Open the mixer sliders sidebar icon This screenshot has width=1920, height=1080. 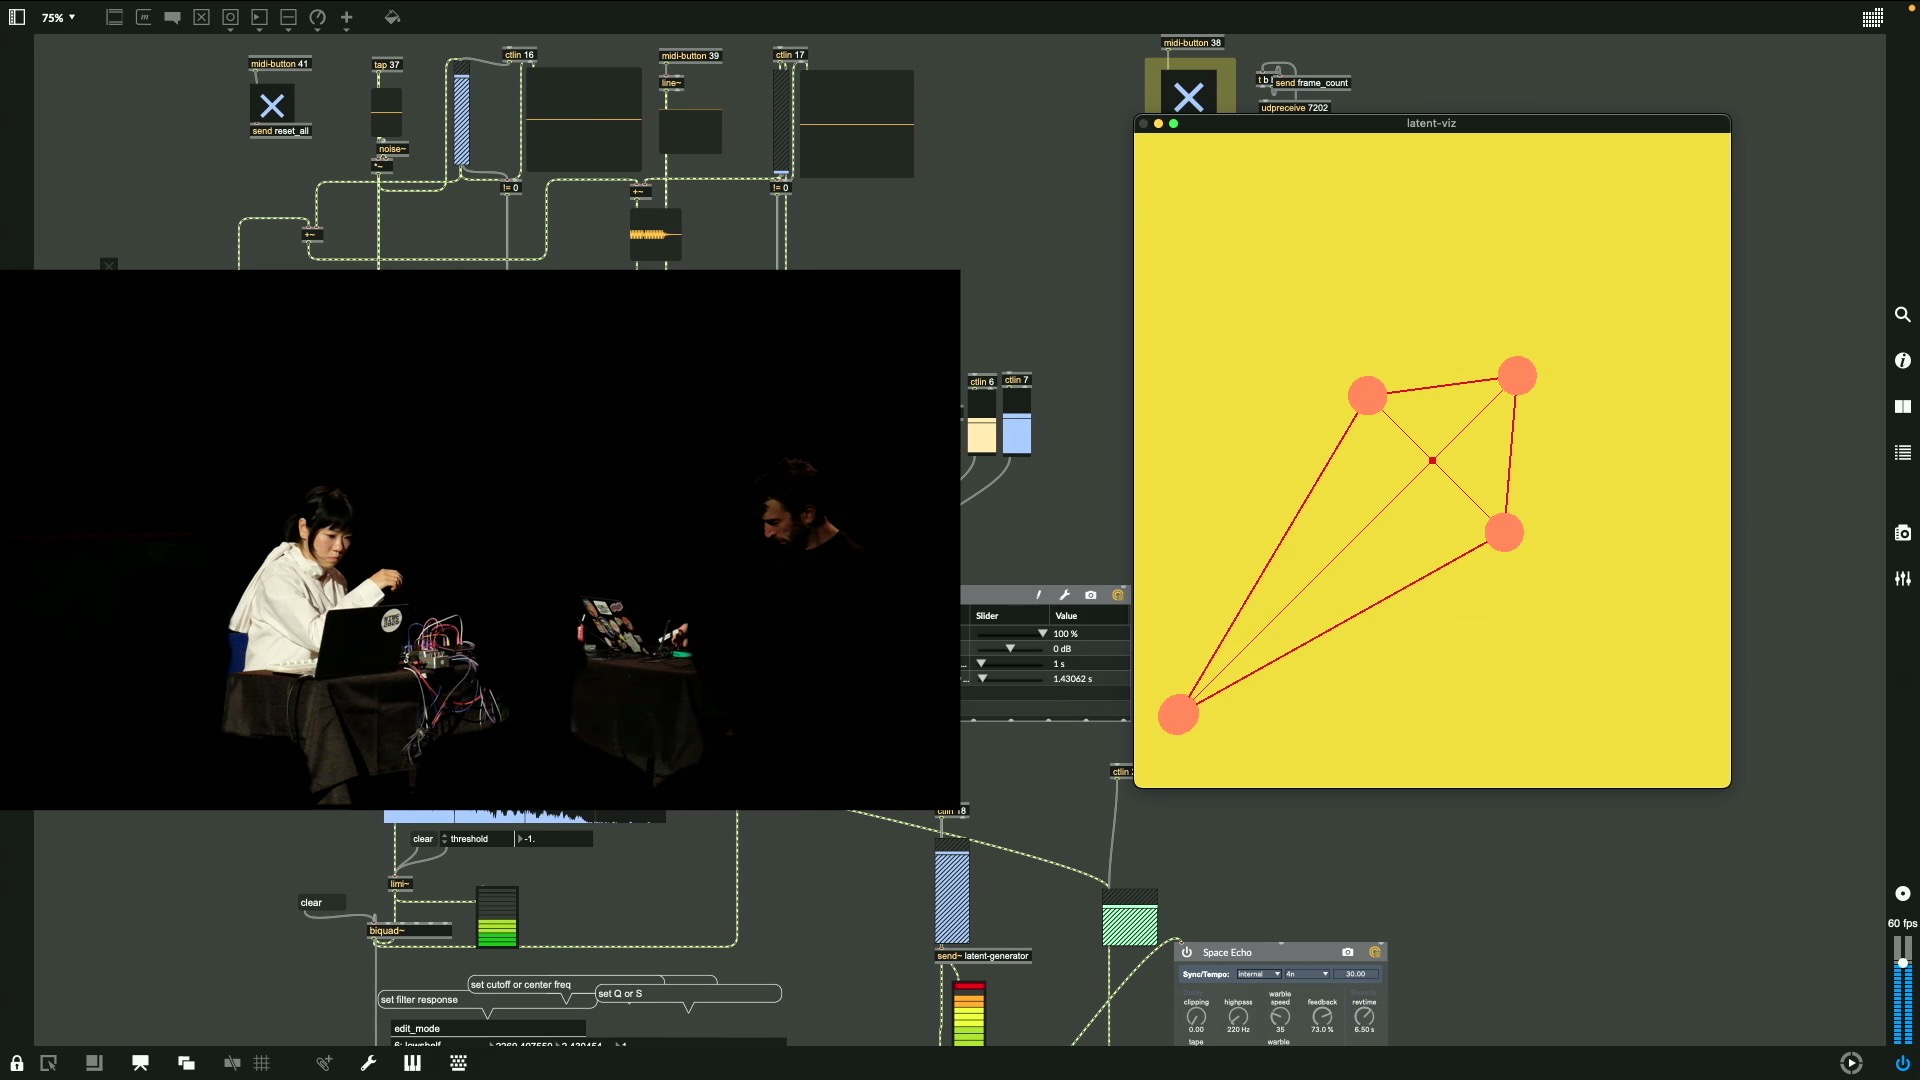(x=1902, y=579)
